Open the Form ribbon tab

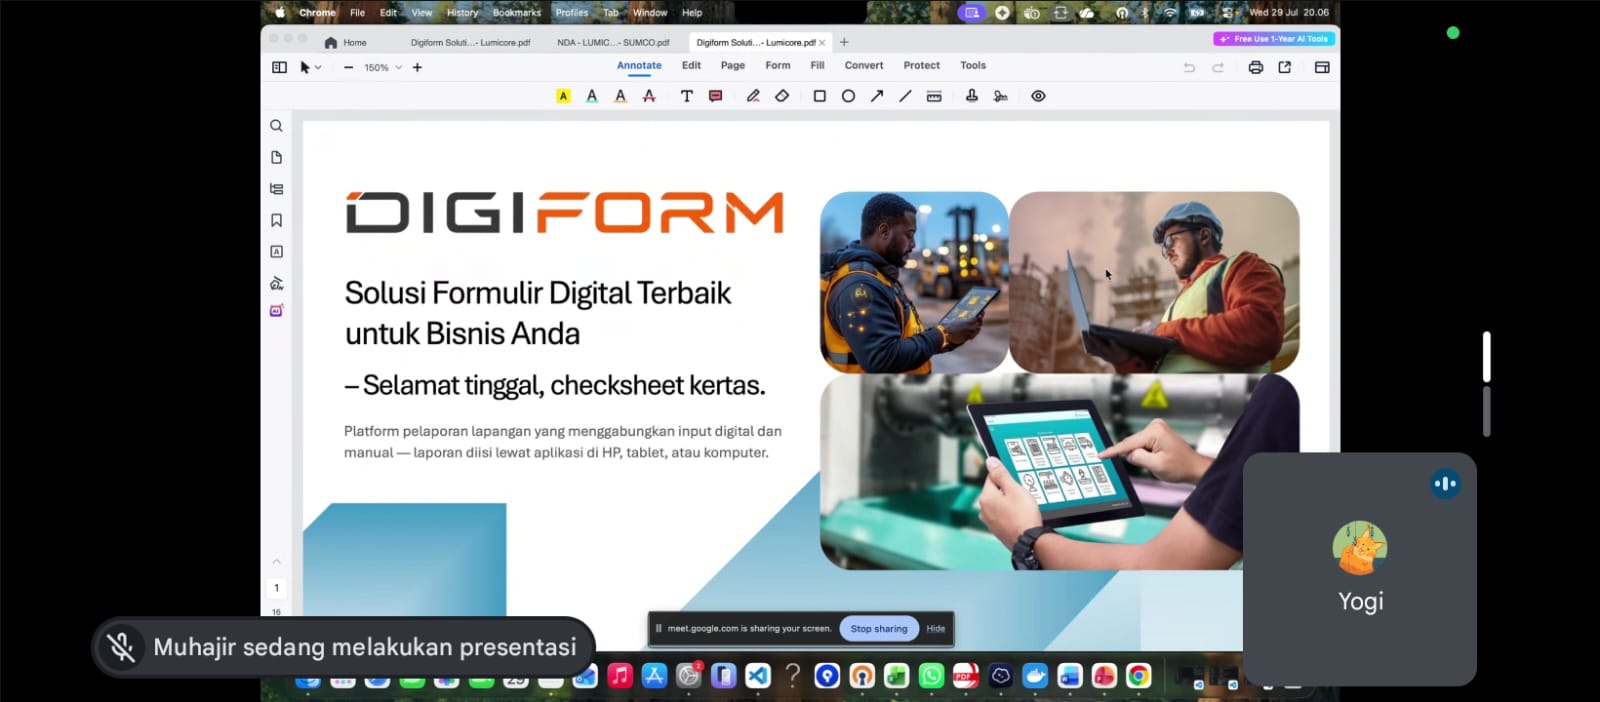coord(778,65)
